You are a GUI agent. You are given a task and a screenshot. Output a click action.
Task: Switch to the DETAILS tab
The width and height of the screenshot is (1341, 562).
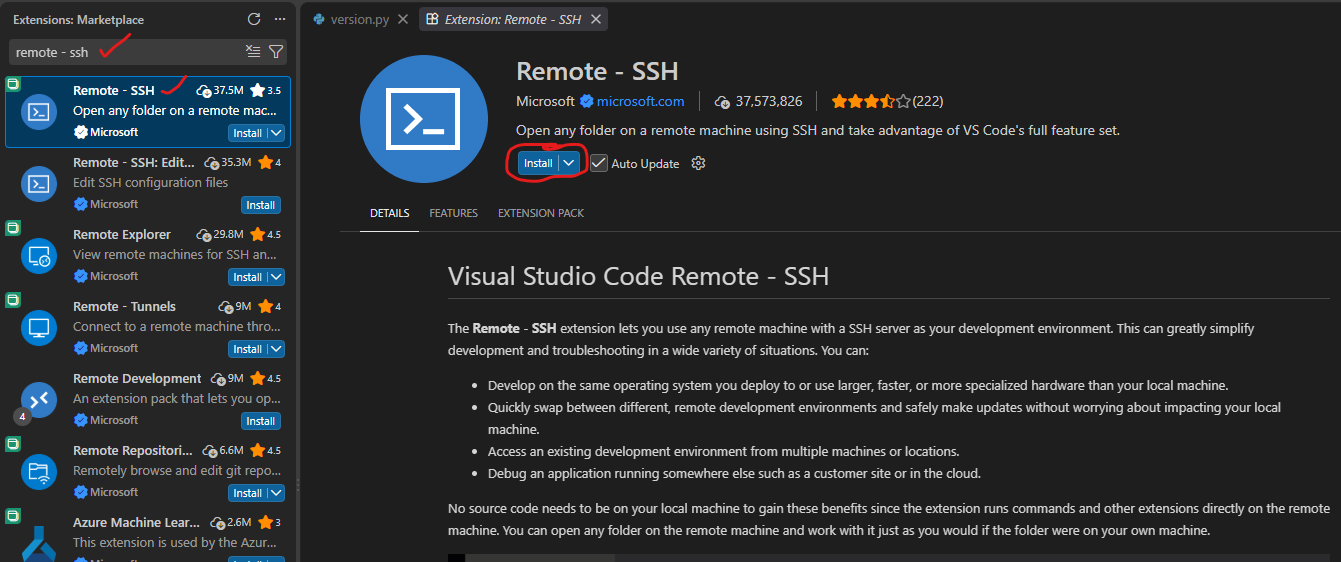(x=389, y=213)
